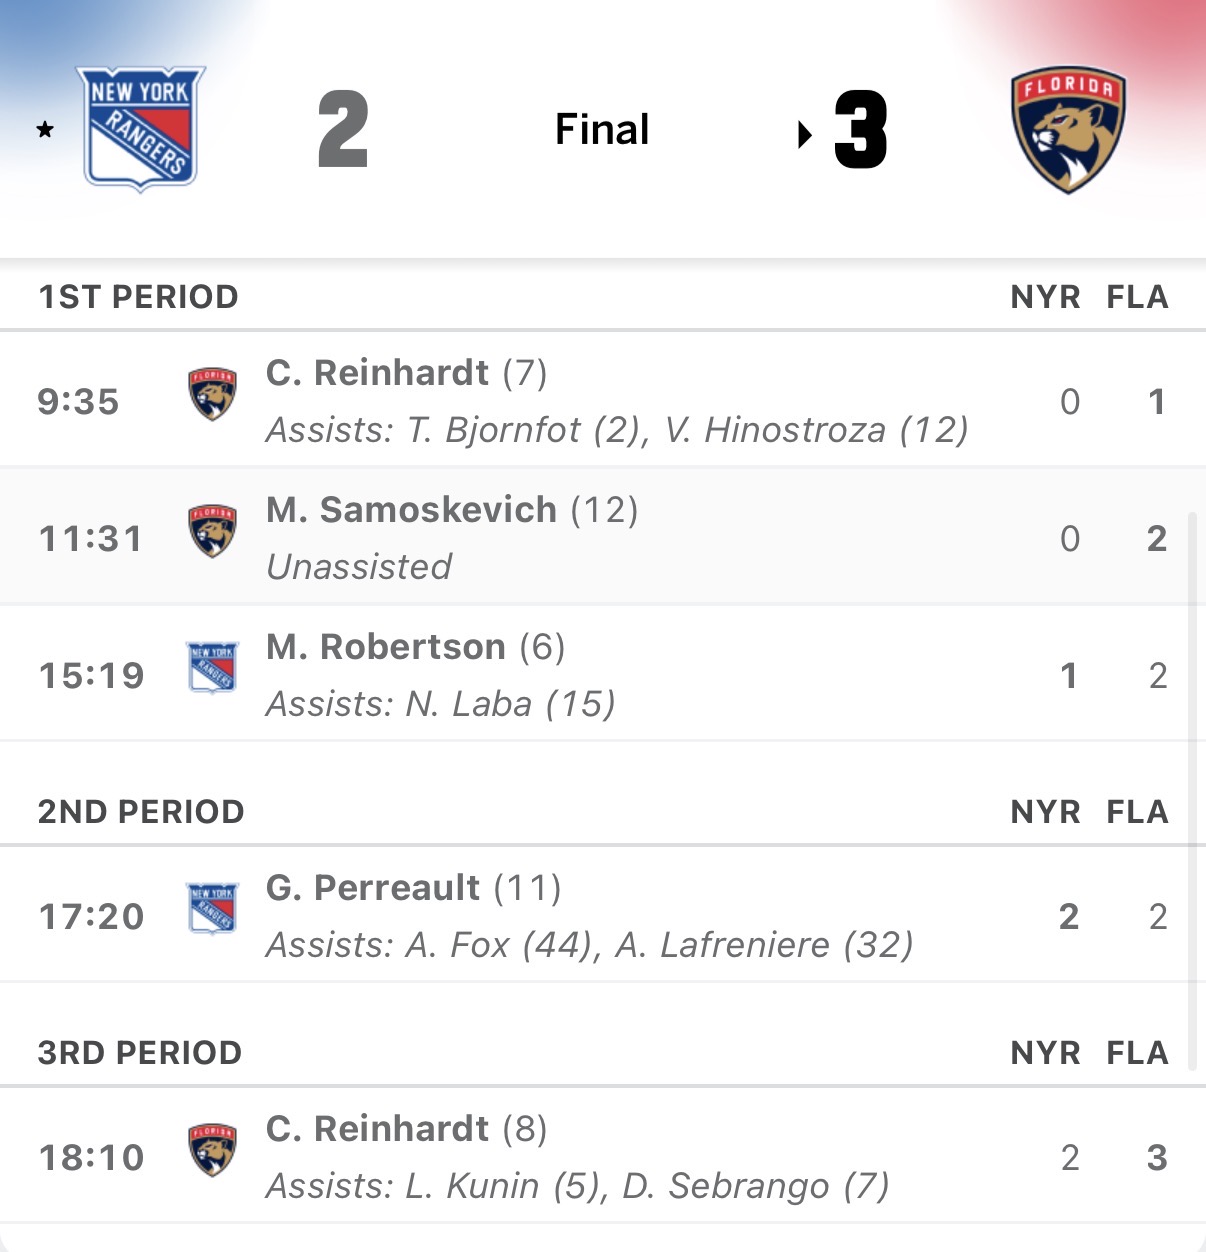Screen dimensions: 1206x1252
Task: Select C. Reinhardt (8) third period goal
Action: [x=377, y=1129]
